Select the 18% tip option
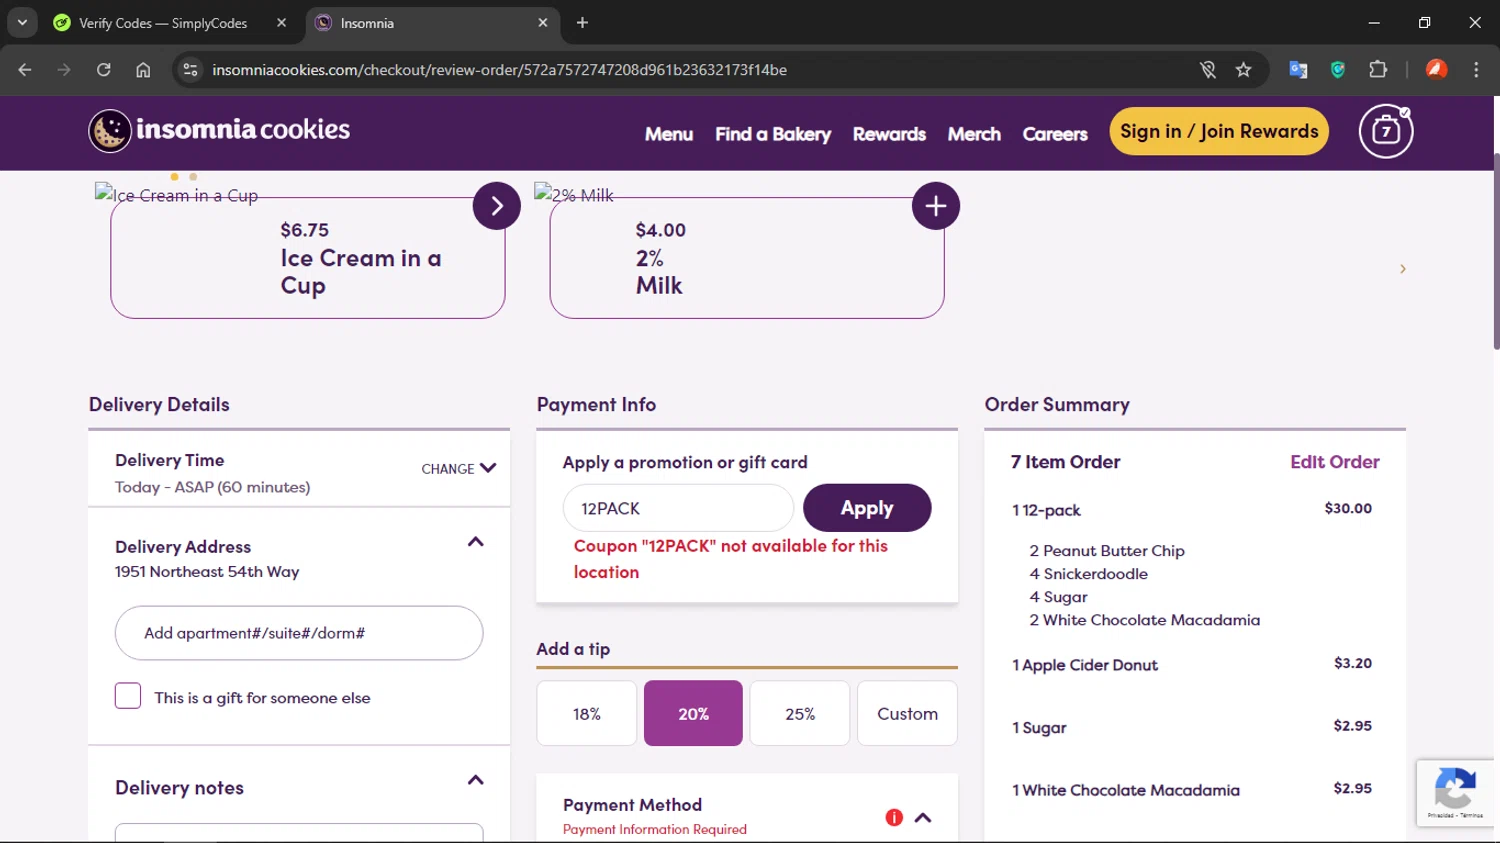The width and height of the screenshot is (1500, 843). coord(587,713)
